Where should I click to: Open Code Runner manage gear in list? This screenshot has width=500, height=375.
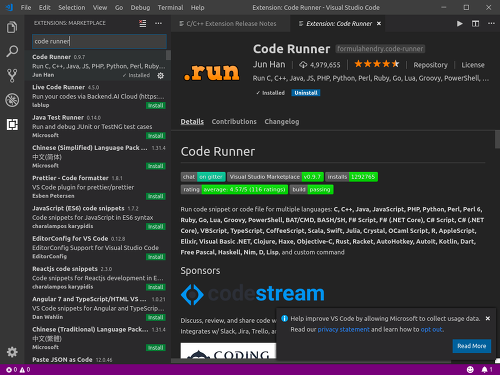(x=160, y=75)
